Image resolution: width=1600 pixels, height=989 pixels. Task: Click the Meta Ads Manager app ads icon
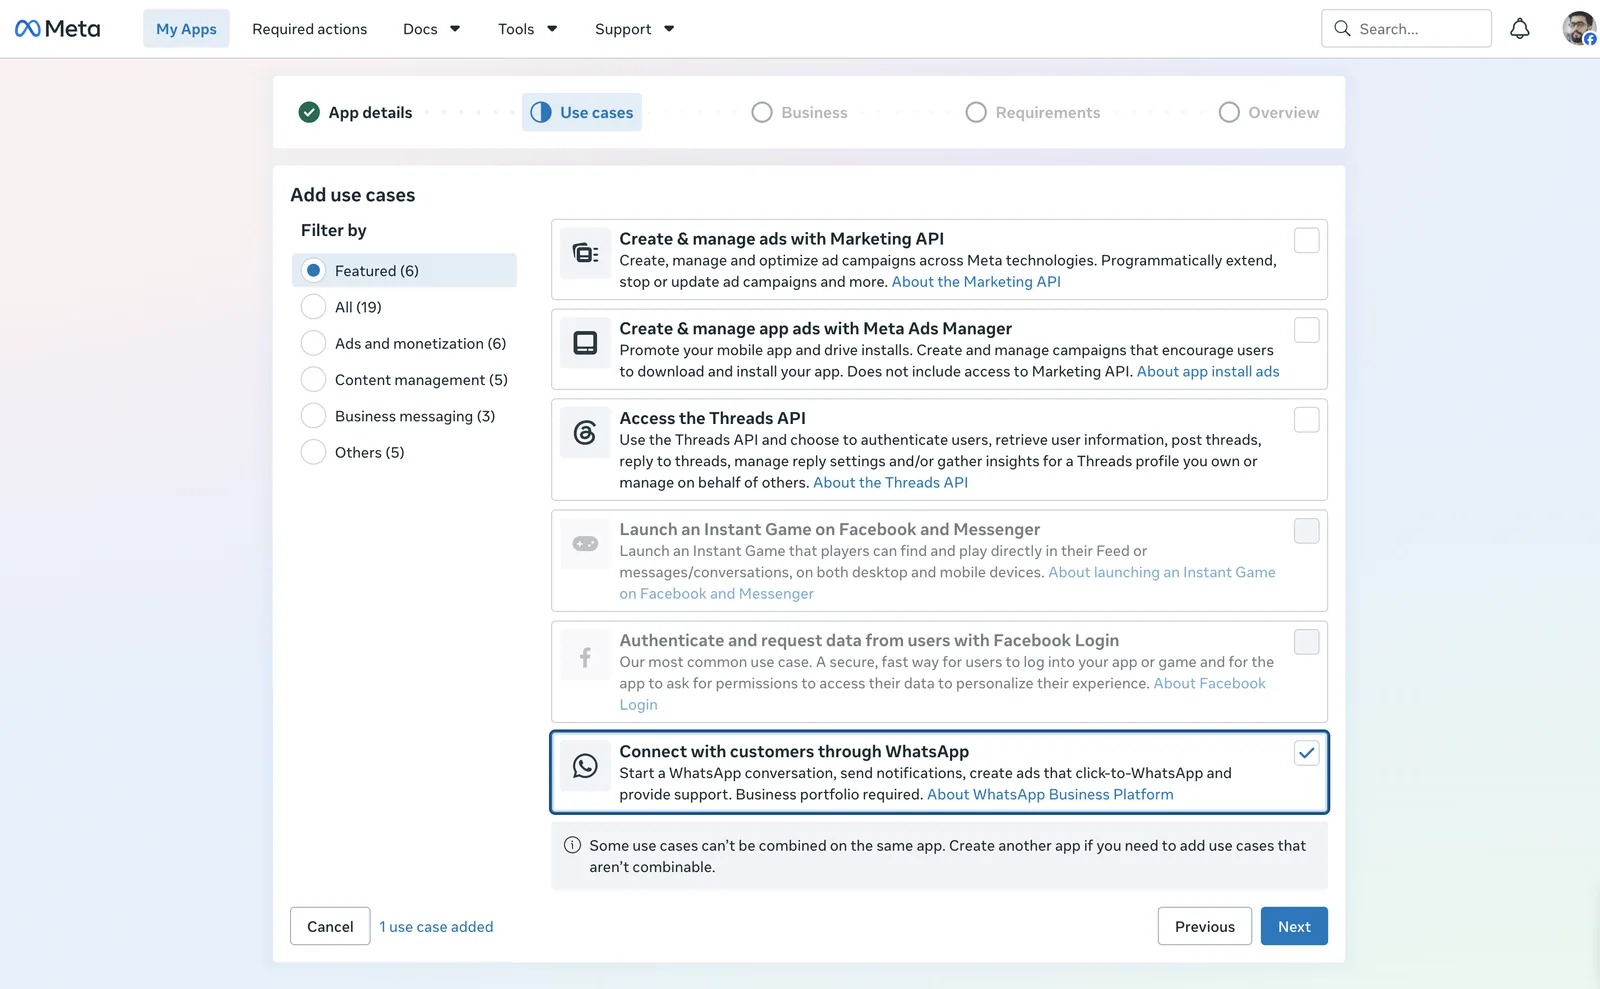point(585,343)
